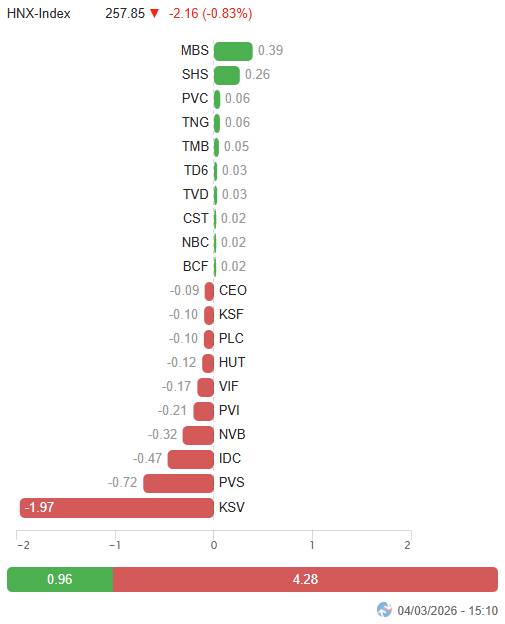
Task: Click the red PVS bar
Action: 179,483
